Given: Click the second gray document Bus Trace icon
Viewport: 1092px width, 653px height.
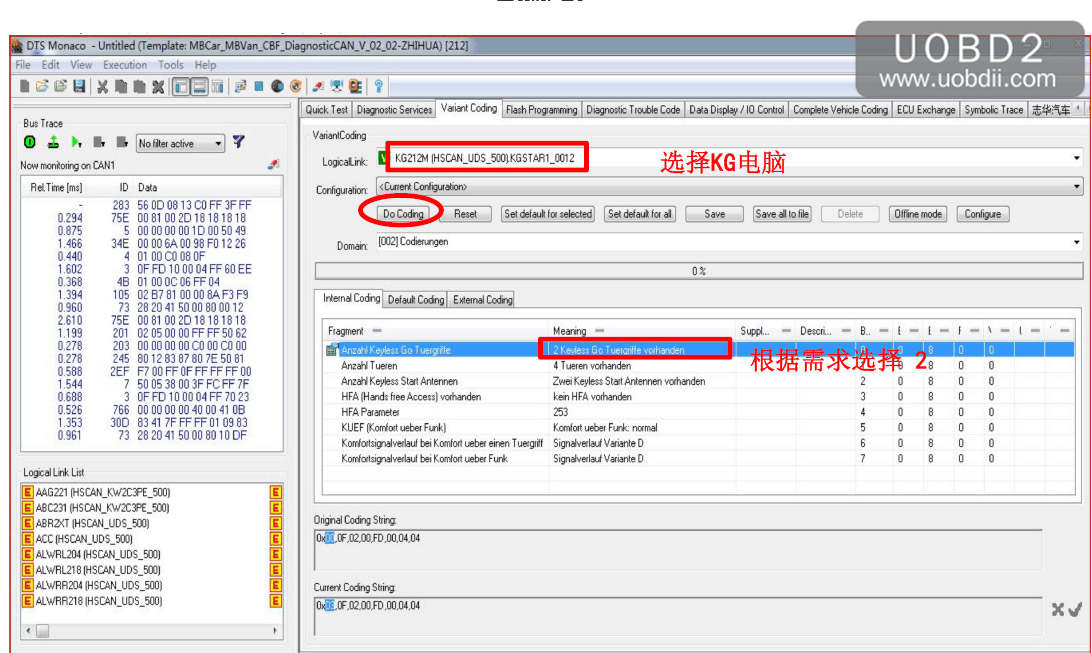Looking at the screenshot, I should [x=122, y=142].
